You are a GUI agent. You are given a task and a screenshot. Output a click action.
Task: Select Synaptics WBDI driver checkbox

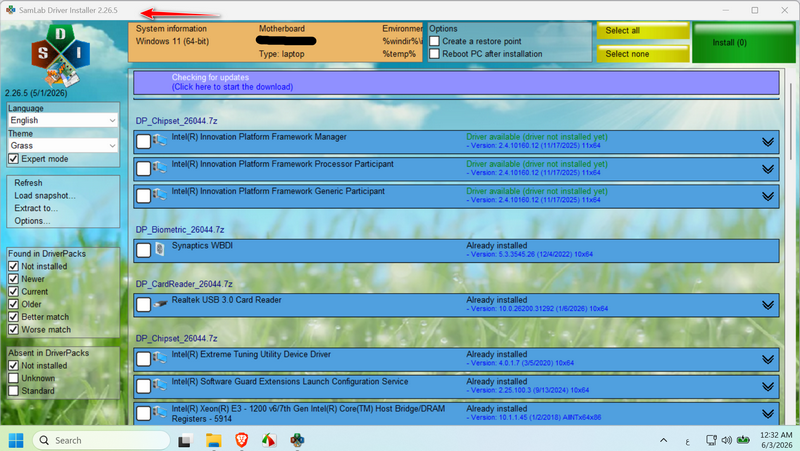pyautogui.click(x=143, y=250)
